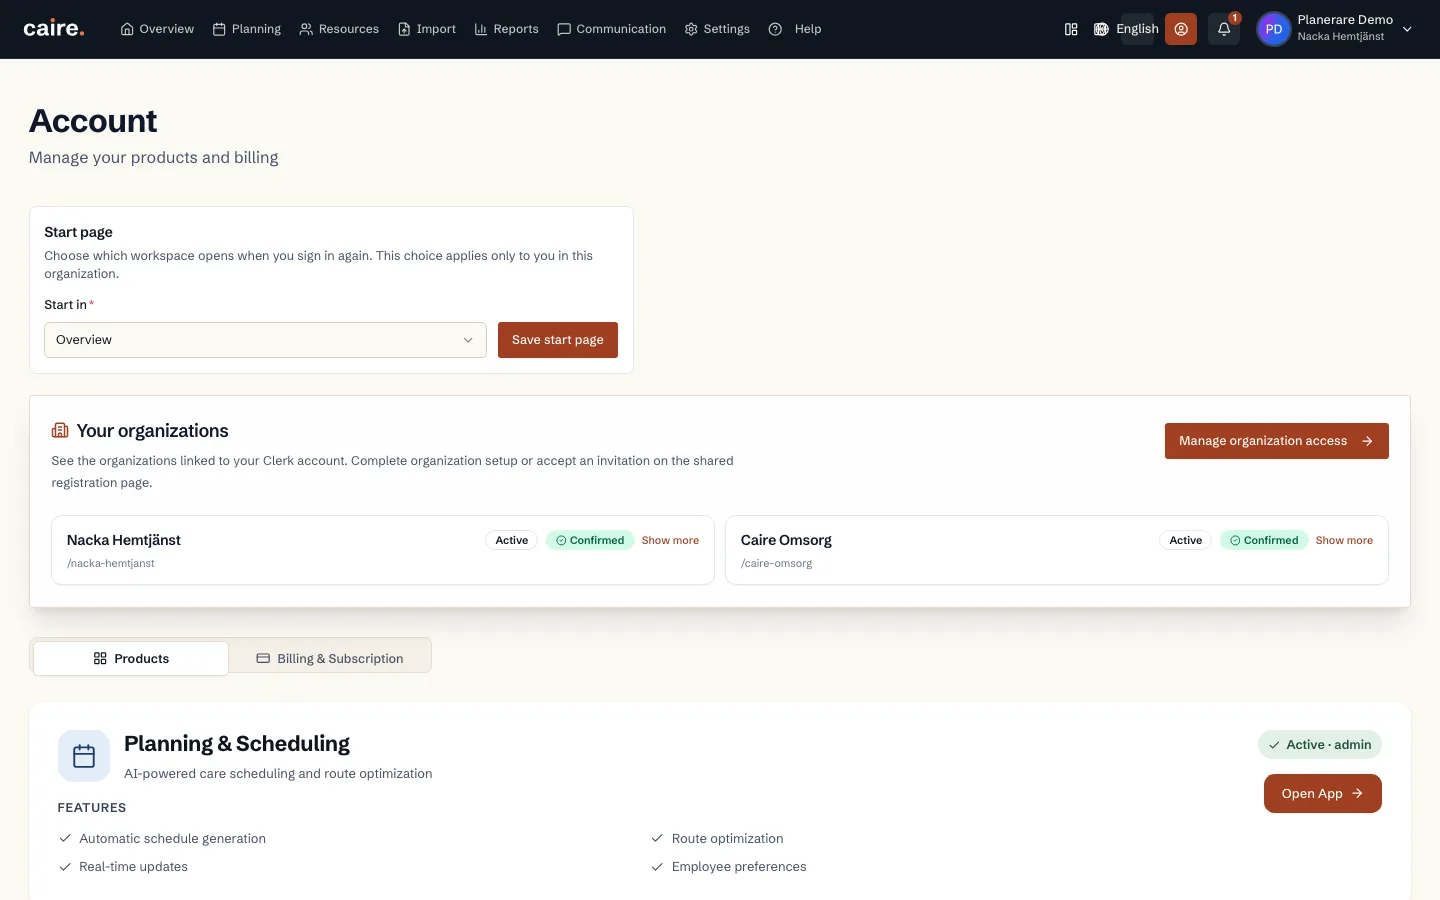Open the Communication nav item
The image size is (1440, 900).
612,29
